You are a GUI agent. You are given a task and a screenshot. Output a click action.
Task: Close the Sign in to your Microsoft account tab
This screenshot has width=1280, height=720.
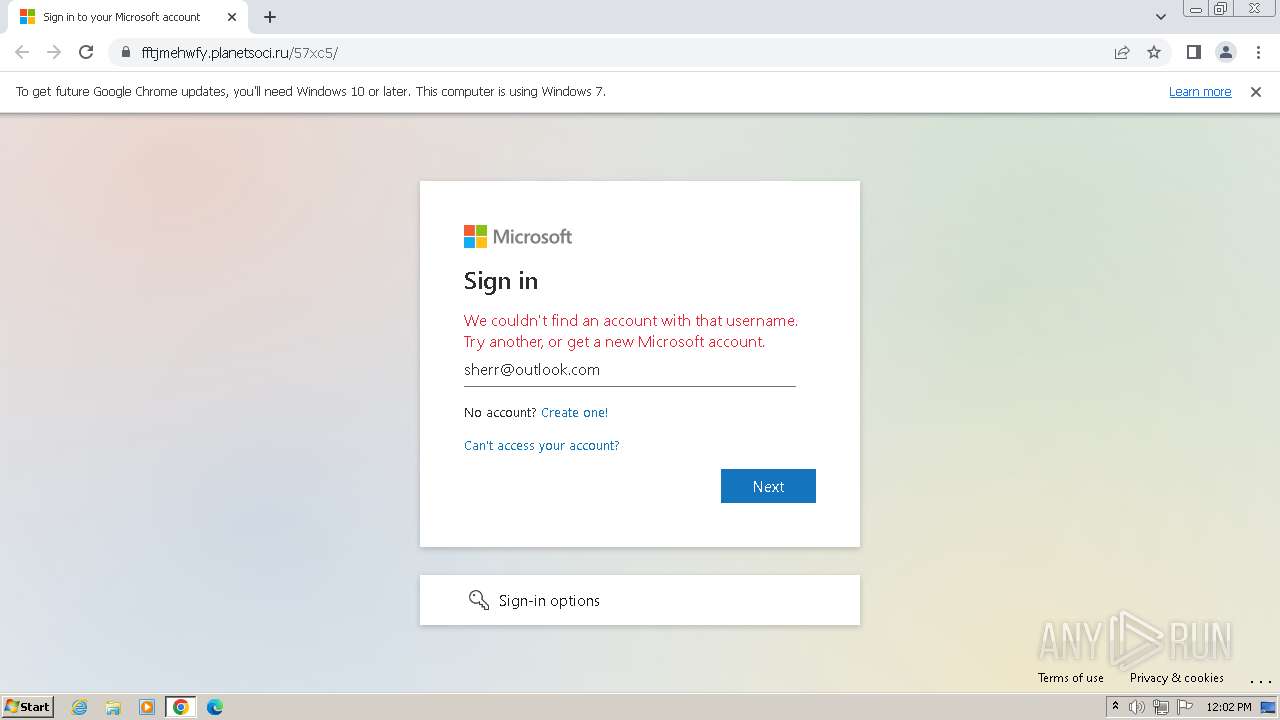(232, 17)
